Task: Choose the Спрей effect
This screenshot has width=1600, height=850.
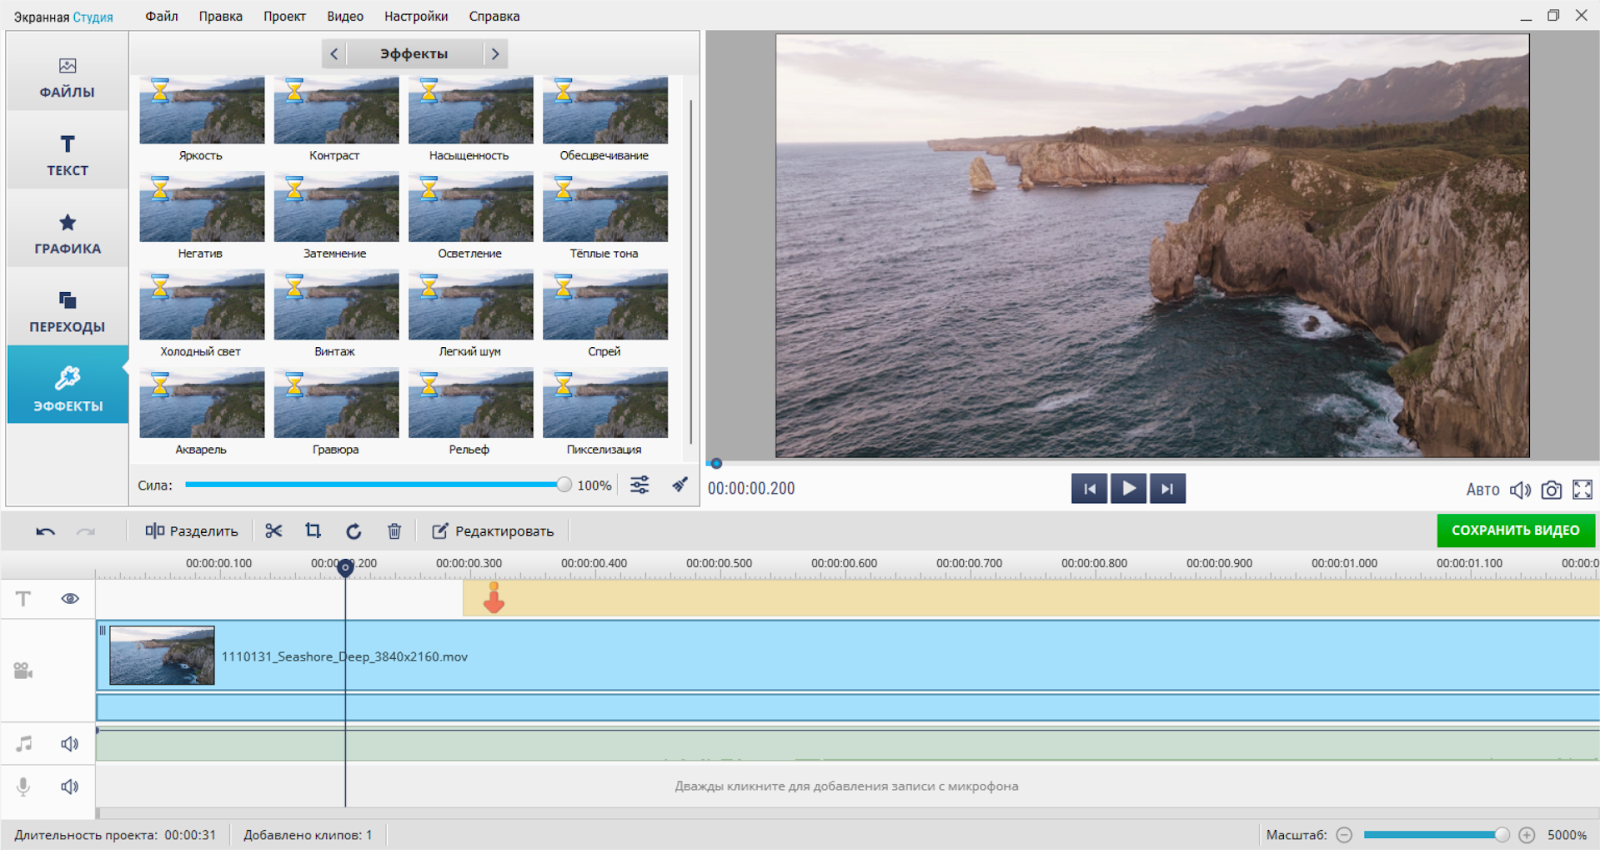Action: click(605, 306)
